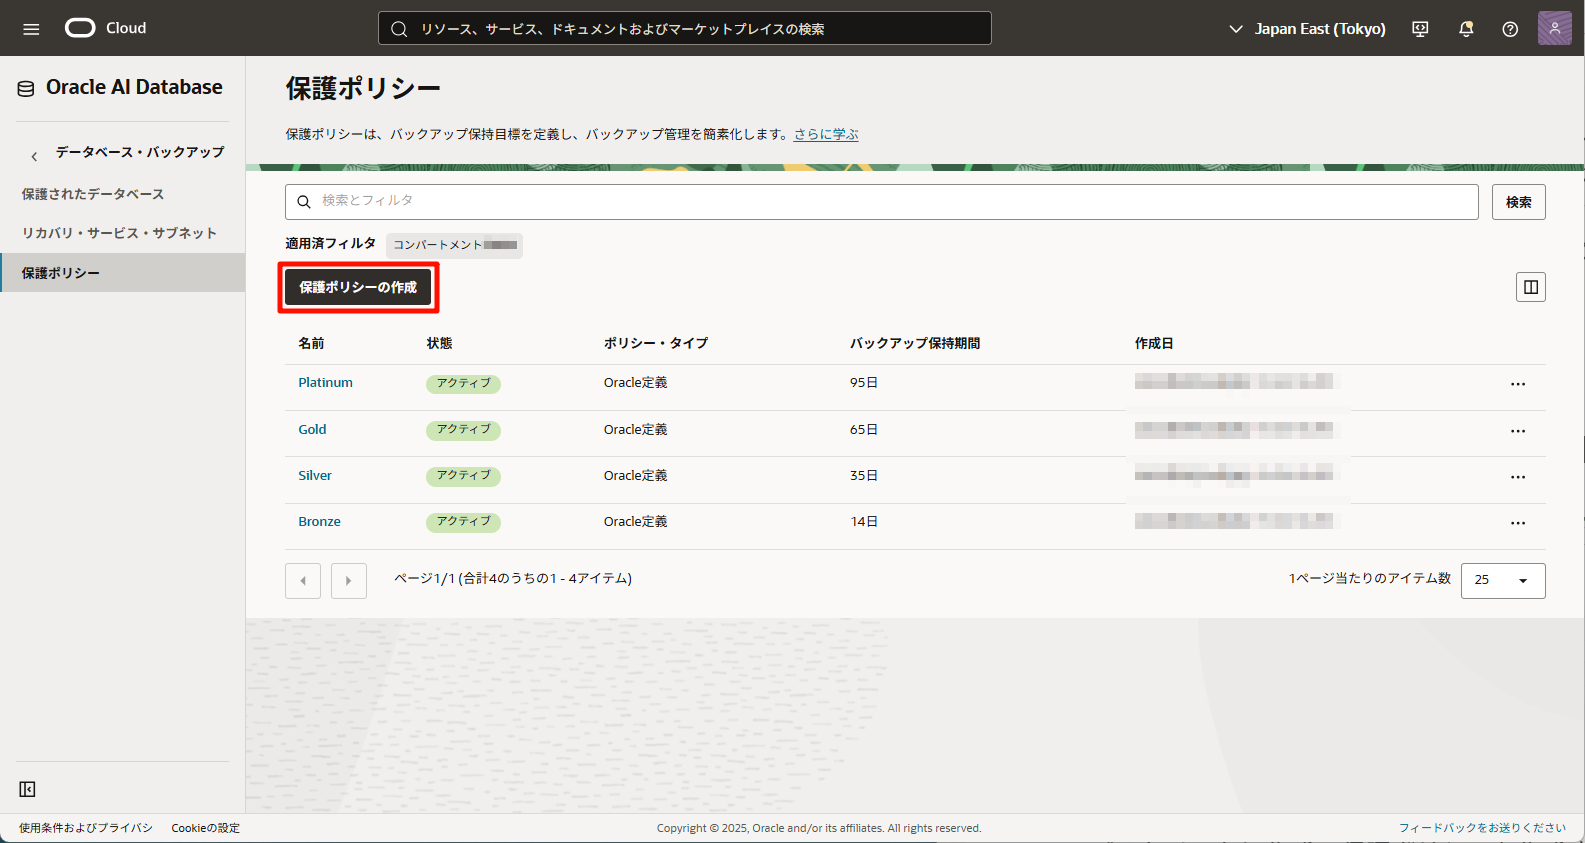This screenshot has height=843, width=1585.
Task: Click the 14日 retention value
Action: pos(864,522)
